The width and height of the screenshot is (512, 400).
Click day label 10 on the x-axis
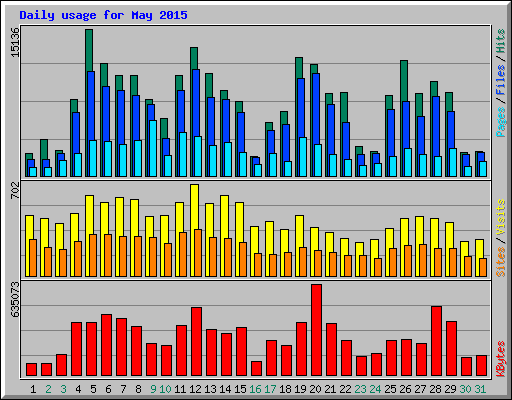(x=165, y=389)
